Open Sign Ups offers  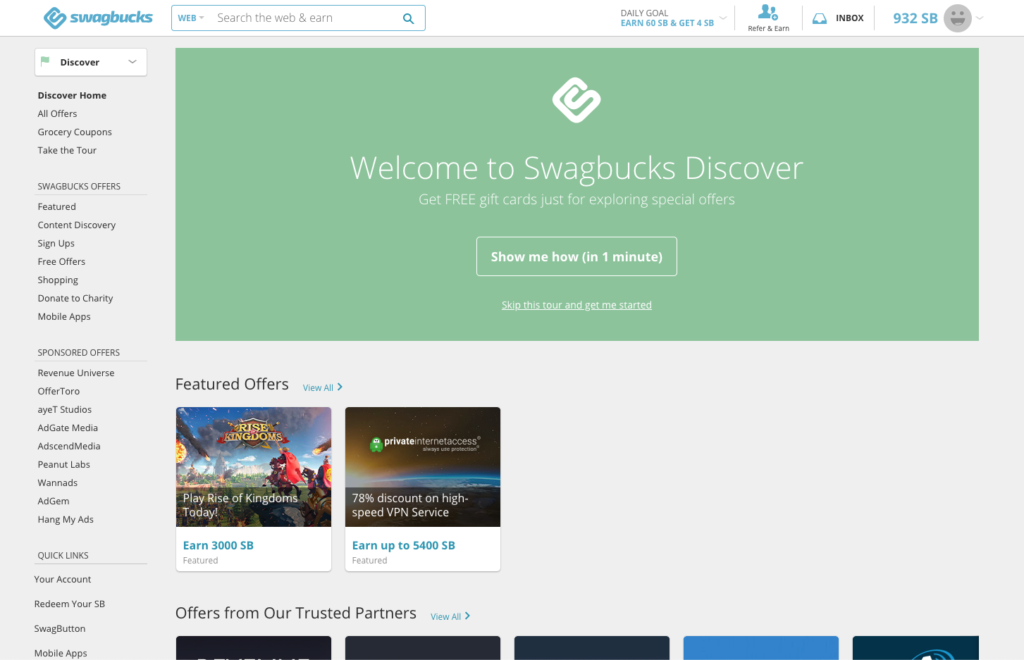56,243
